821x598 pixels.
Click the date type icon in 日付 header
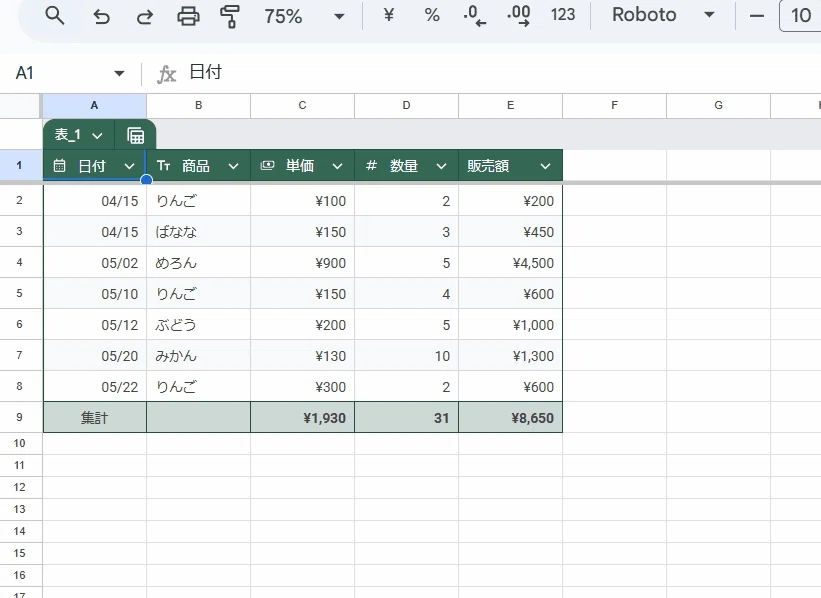(x=60, y=166)
